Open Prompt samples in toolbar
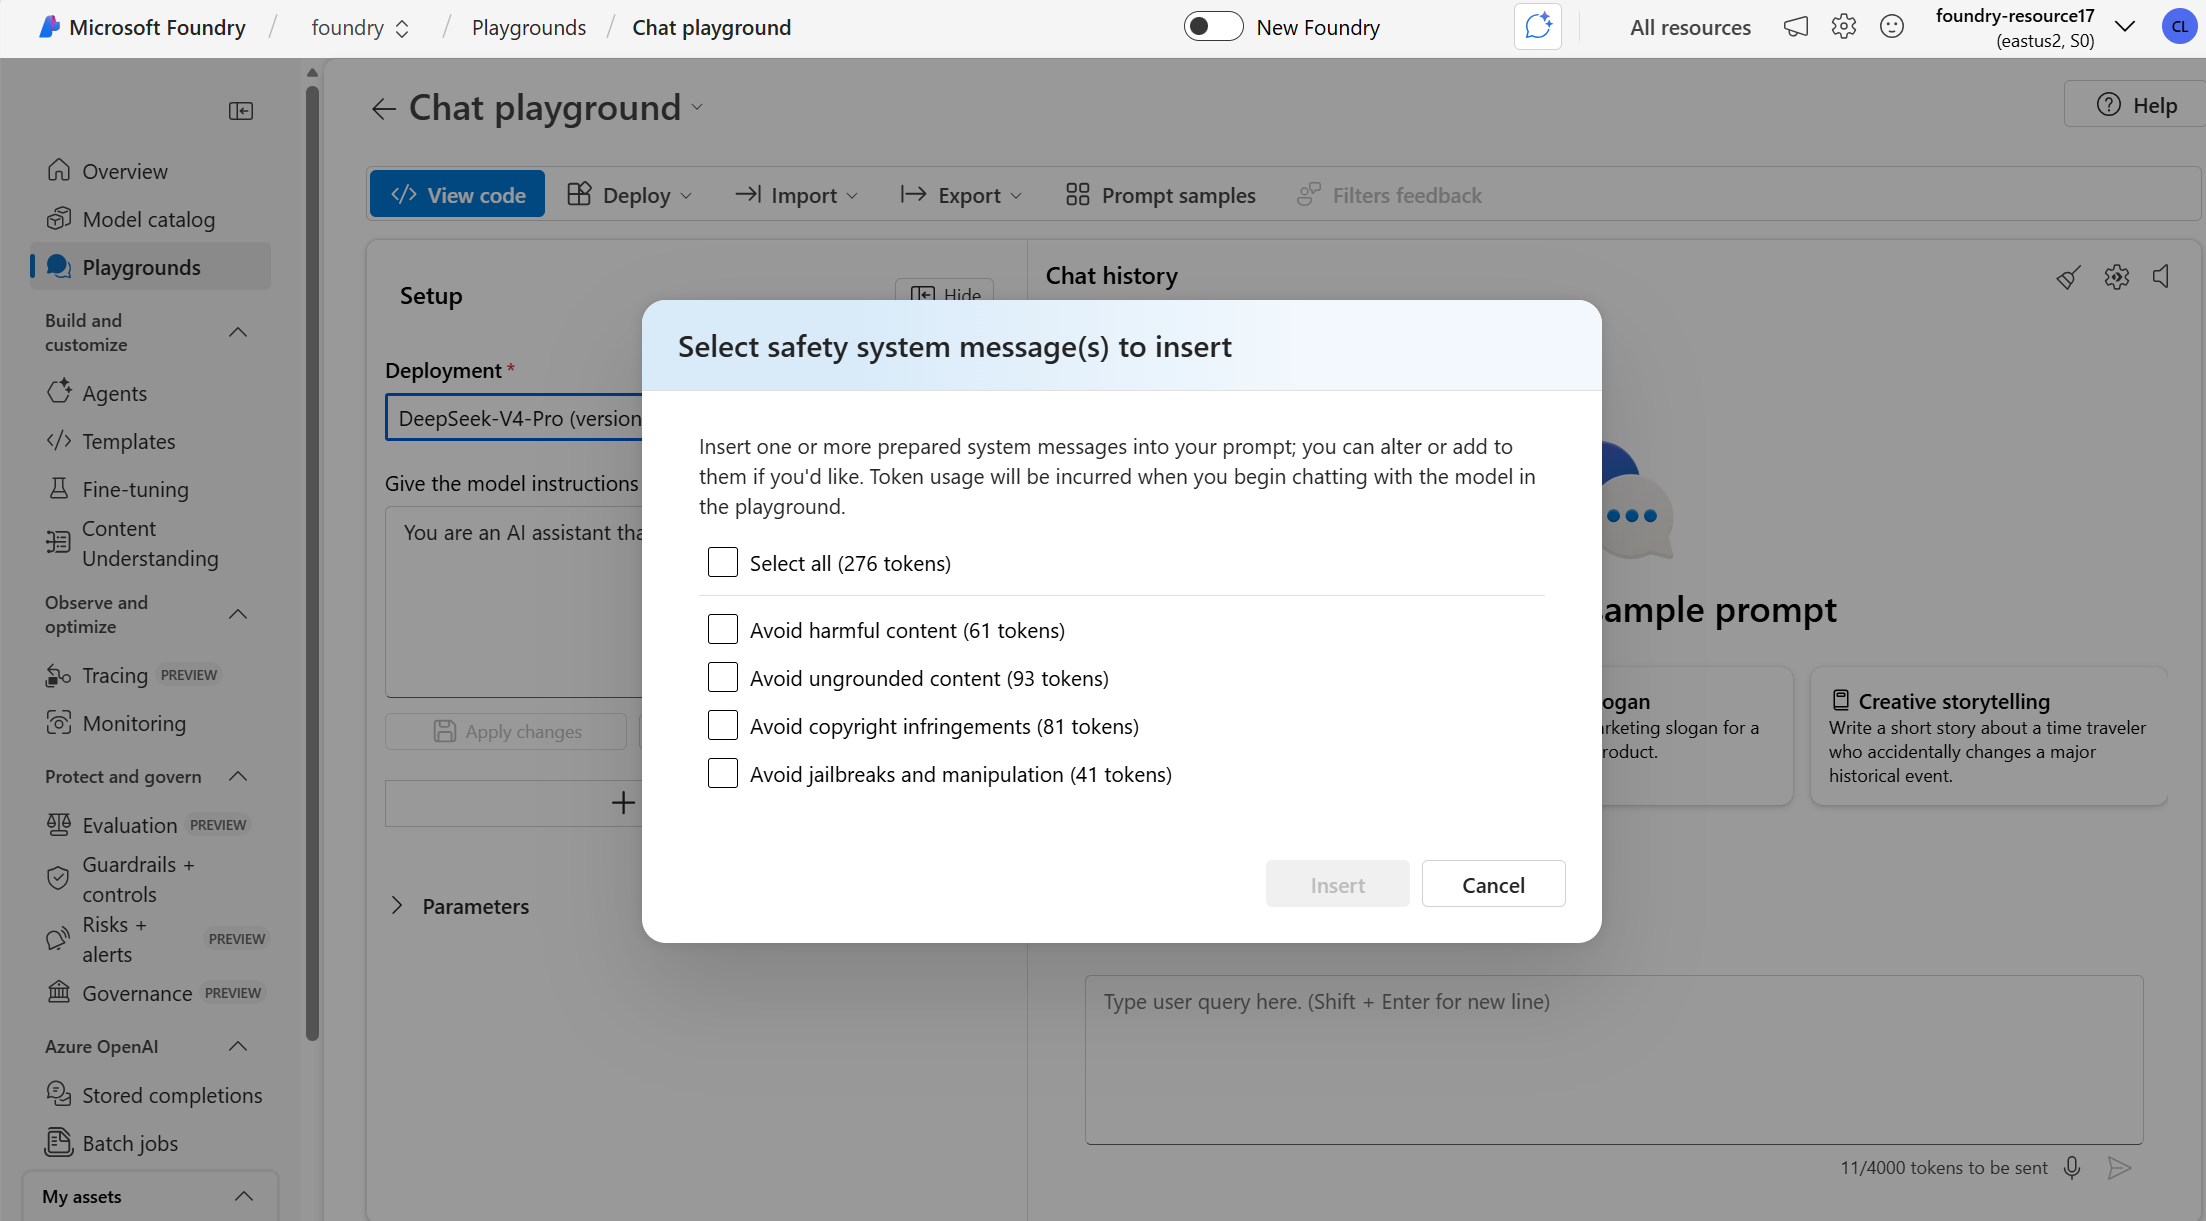Viewport: 2206px width, 1221px height. click(x=1161, y=195)
